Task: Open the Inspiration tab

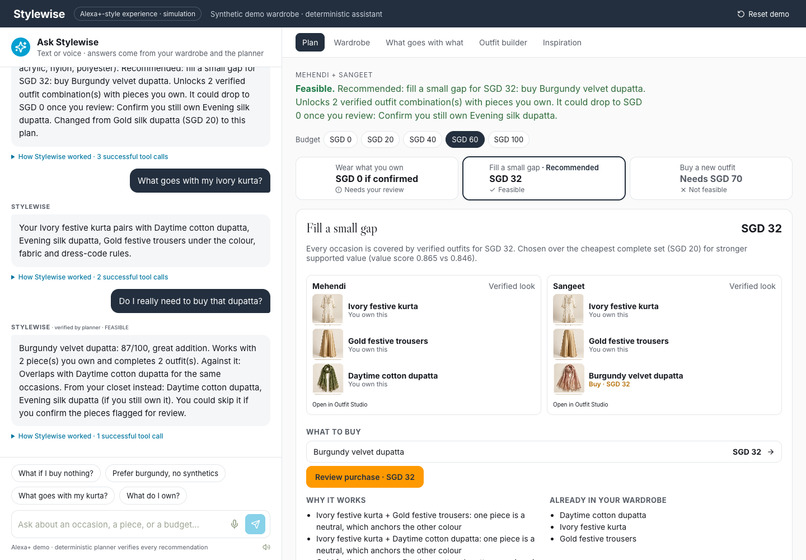Action: (562, 43)
